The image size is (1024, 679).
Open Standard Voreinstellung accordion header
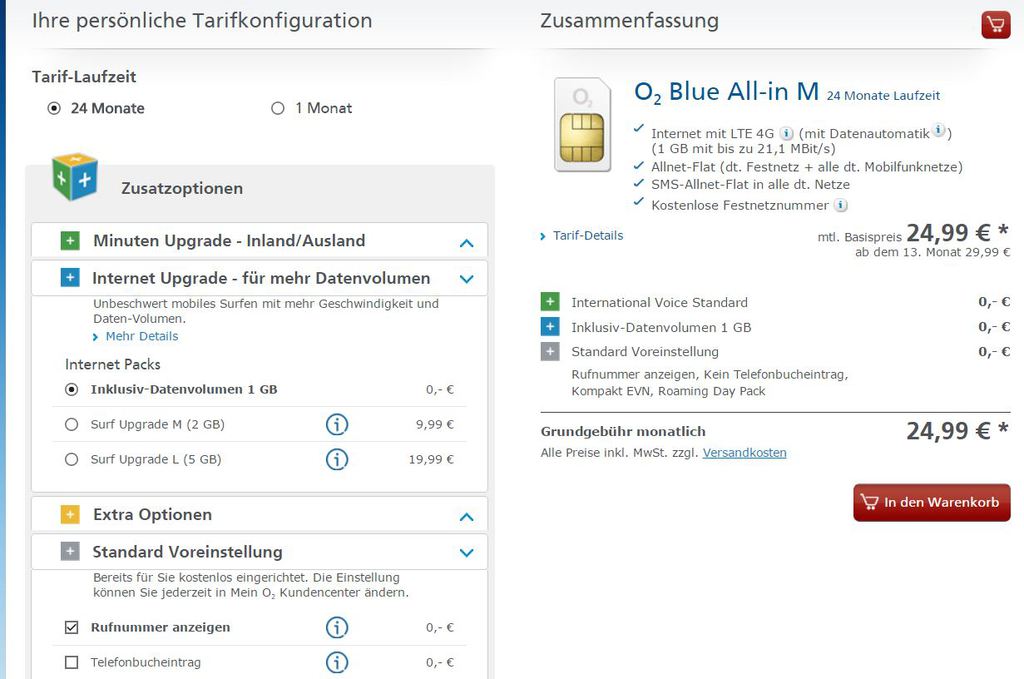click(x=259, y=552)
